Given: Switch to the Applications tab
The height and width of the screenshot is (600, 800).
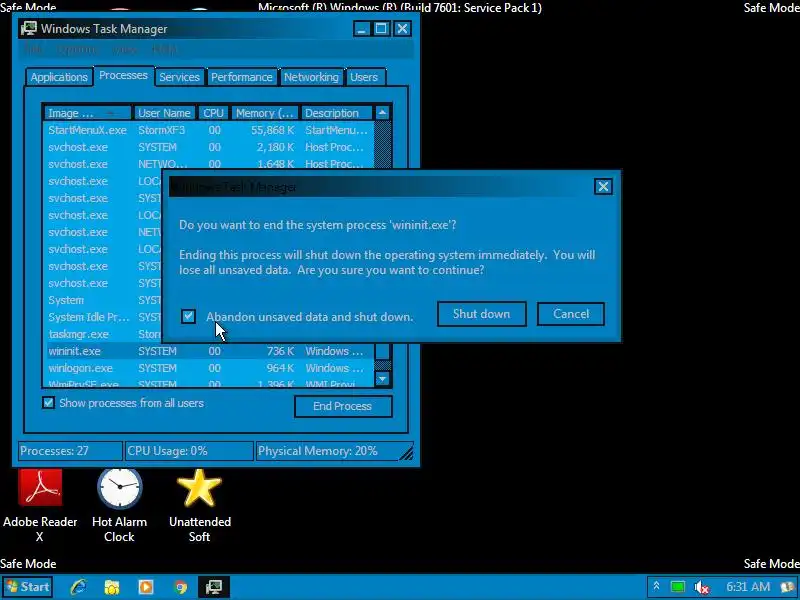Looking at the screenshot, I should (59, 77).
